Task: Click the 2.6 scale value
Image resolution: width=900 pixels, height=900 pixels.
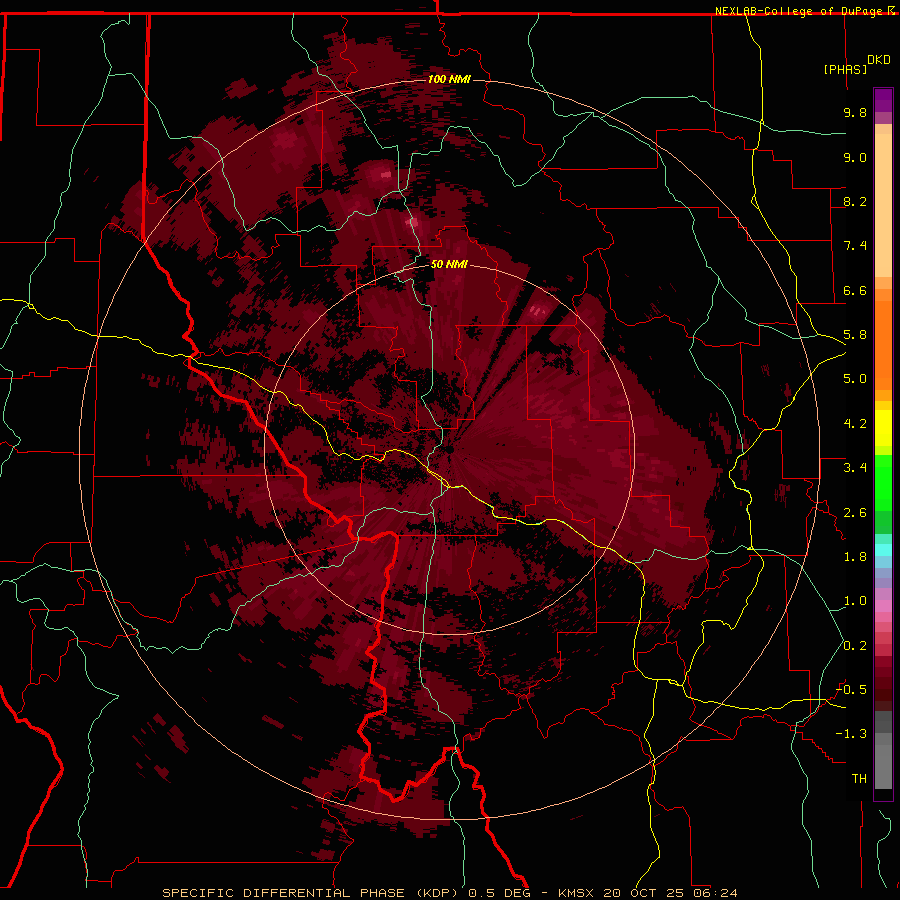Action: [855, 513]
